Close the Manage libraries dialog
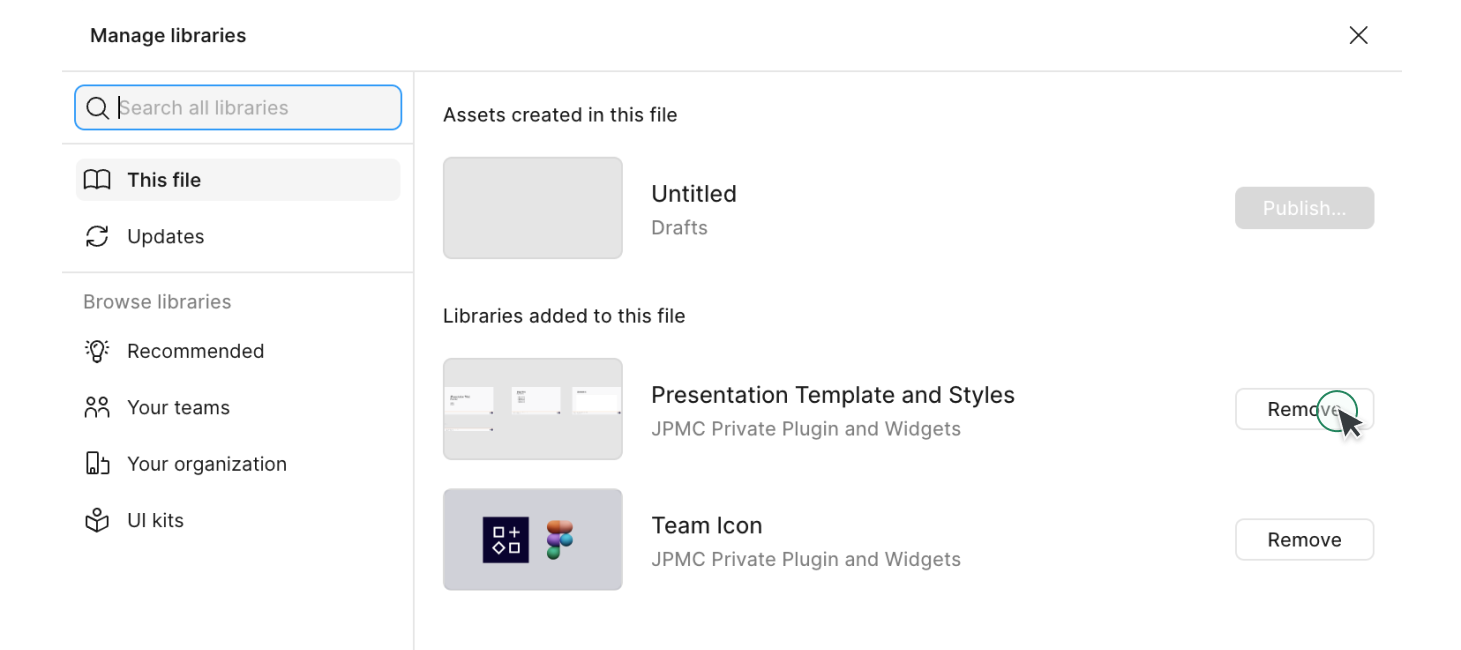 pyautogui.click(x=1358, y=35)
